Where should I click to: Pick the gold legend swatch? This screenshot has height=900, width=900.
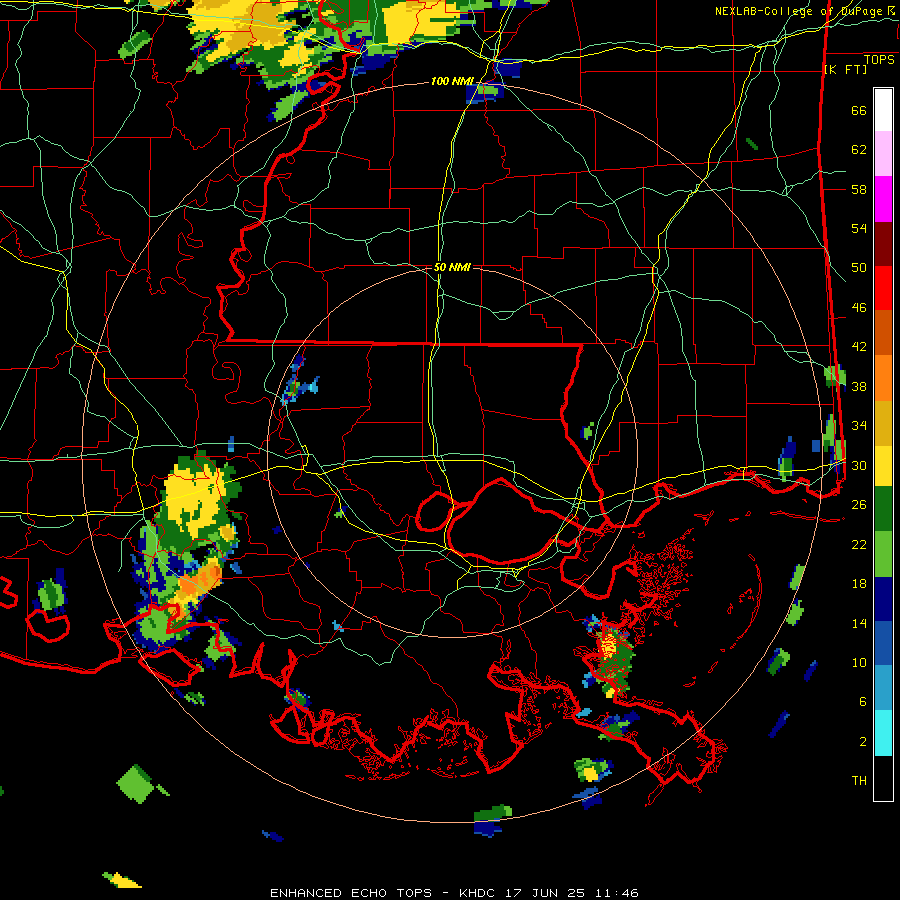click(883, 423)
